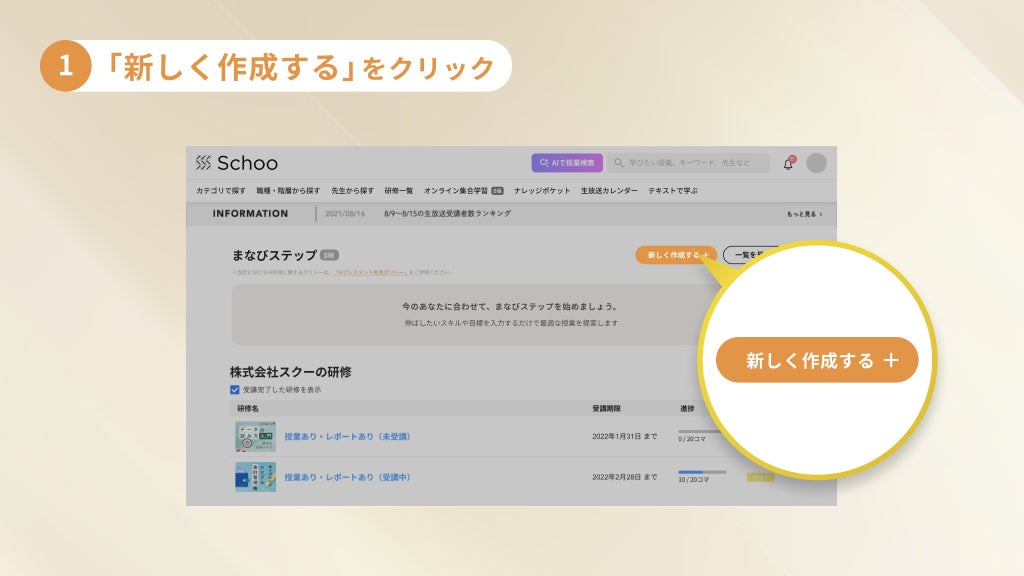Click the 0/20コマ progress bar

(x=700, y=432)
